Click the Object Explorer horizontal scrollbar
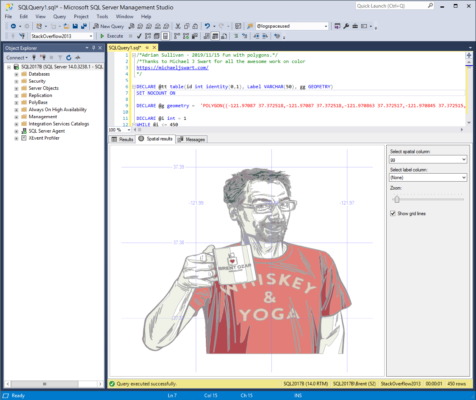Viewport: 476px width, 400px height. pos(54,384)
